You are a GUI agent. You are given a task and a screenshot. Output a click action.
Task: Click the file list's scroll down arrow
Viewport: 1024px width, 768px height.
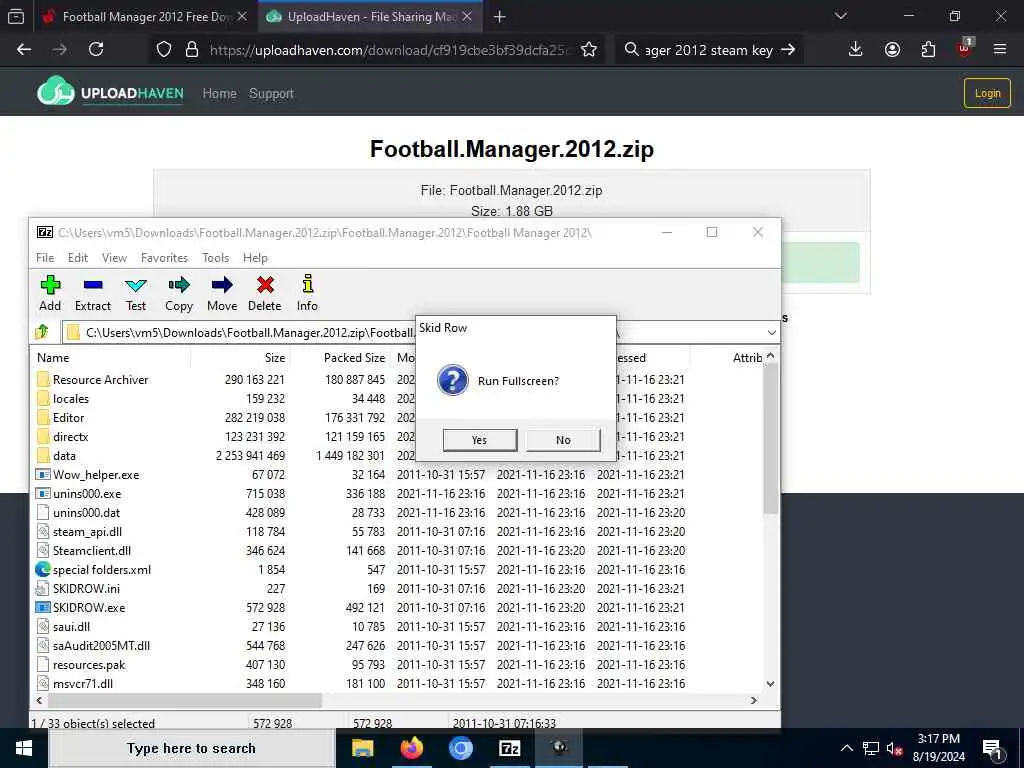tap(771, 684)
